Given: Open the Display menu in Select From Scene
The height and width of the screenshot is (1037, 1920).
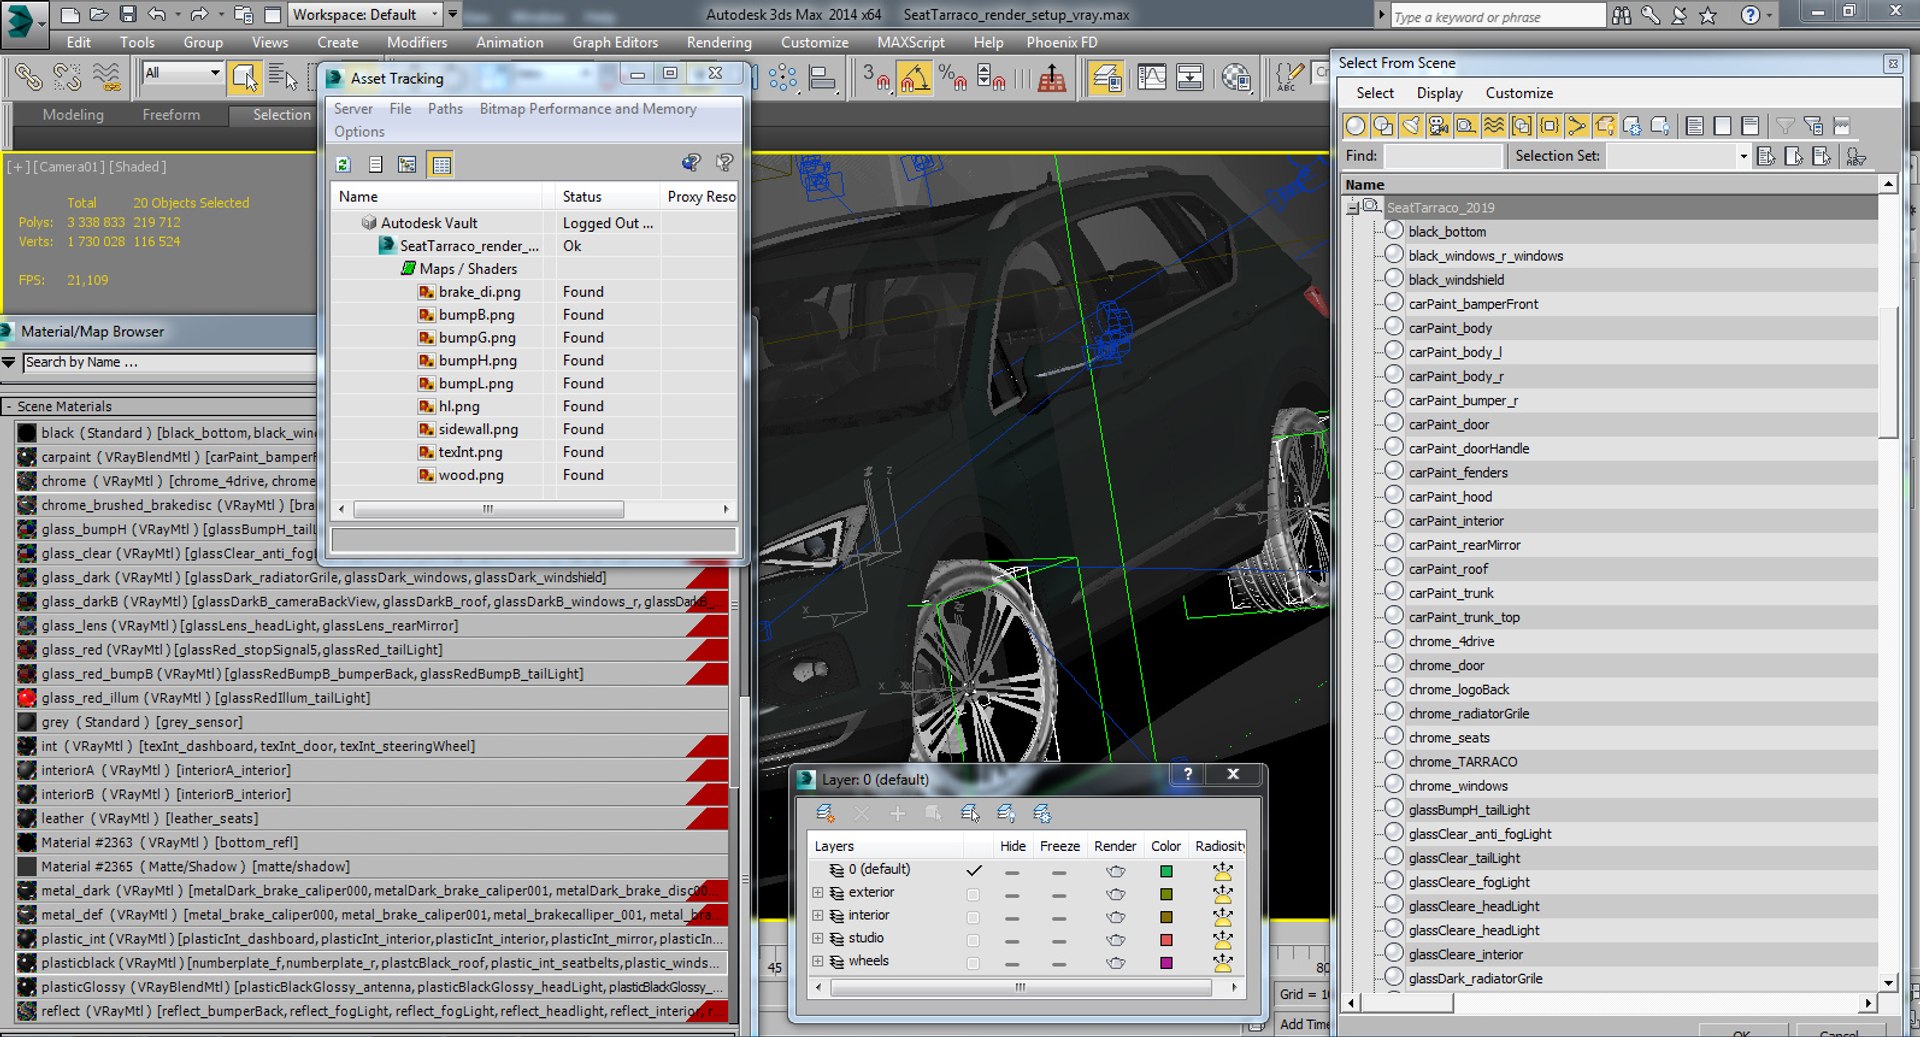Looking at the screenshot, I should [1439, 93].
